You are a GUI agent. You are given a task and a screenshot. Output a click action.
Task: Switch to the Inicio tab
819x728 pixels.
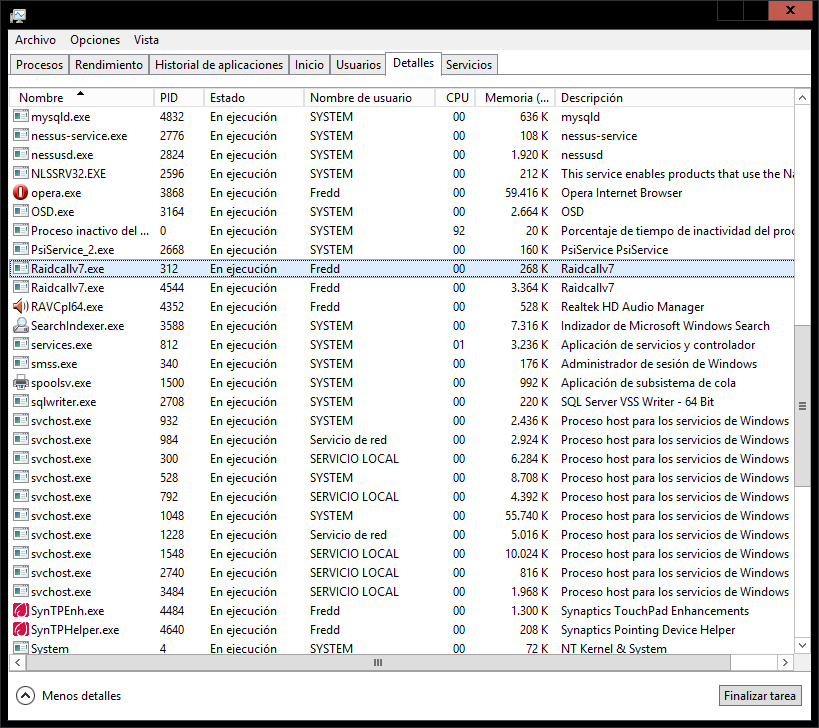[x=309, y=65]
